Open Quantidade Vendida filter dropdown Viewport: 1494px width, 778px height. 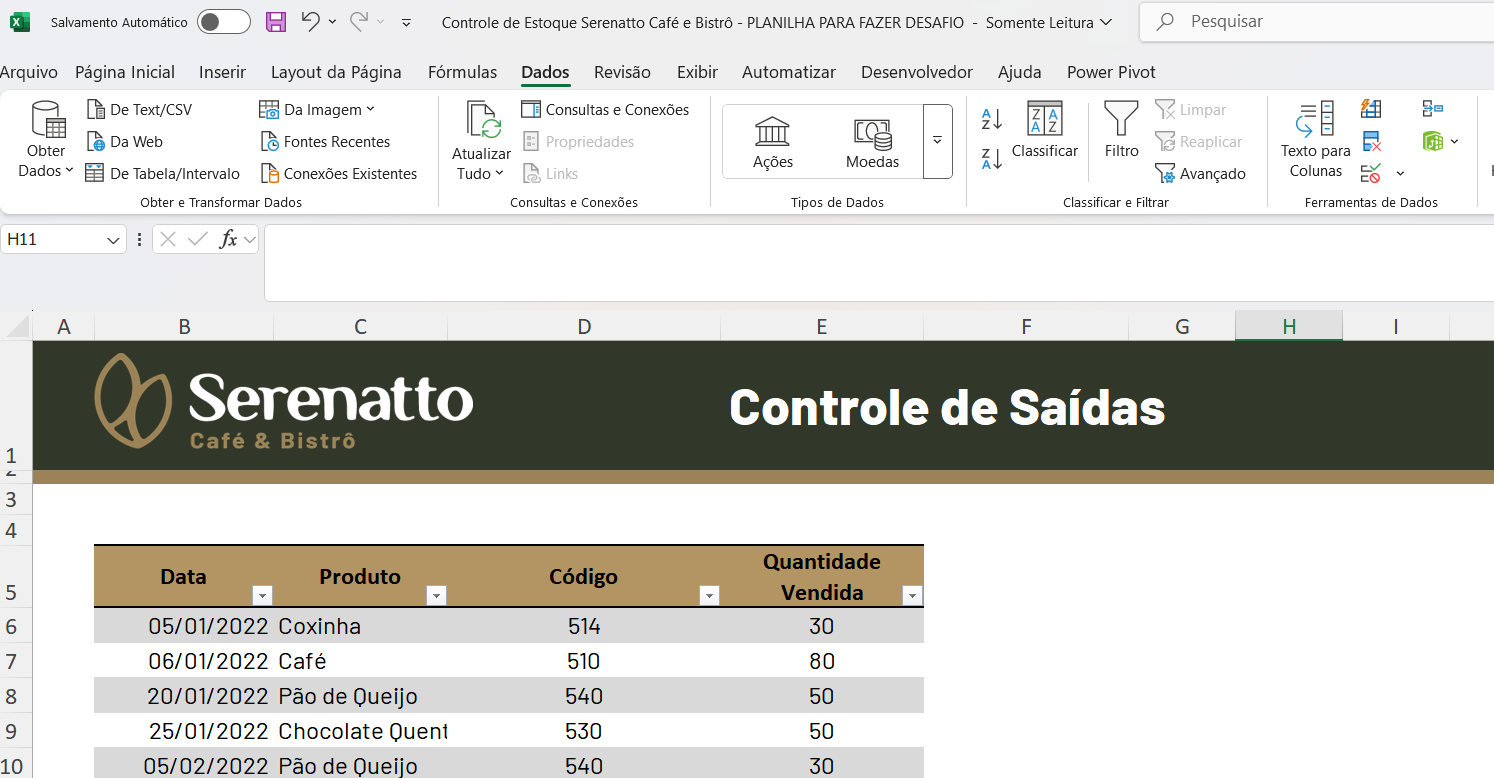click(x=912, y=596)
